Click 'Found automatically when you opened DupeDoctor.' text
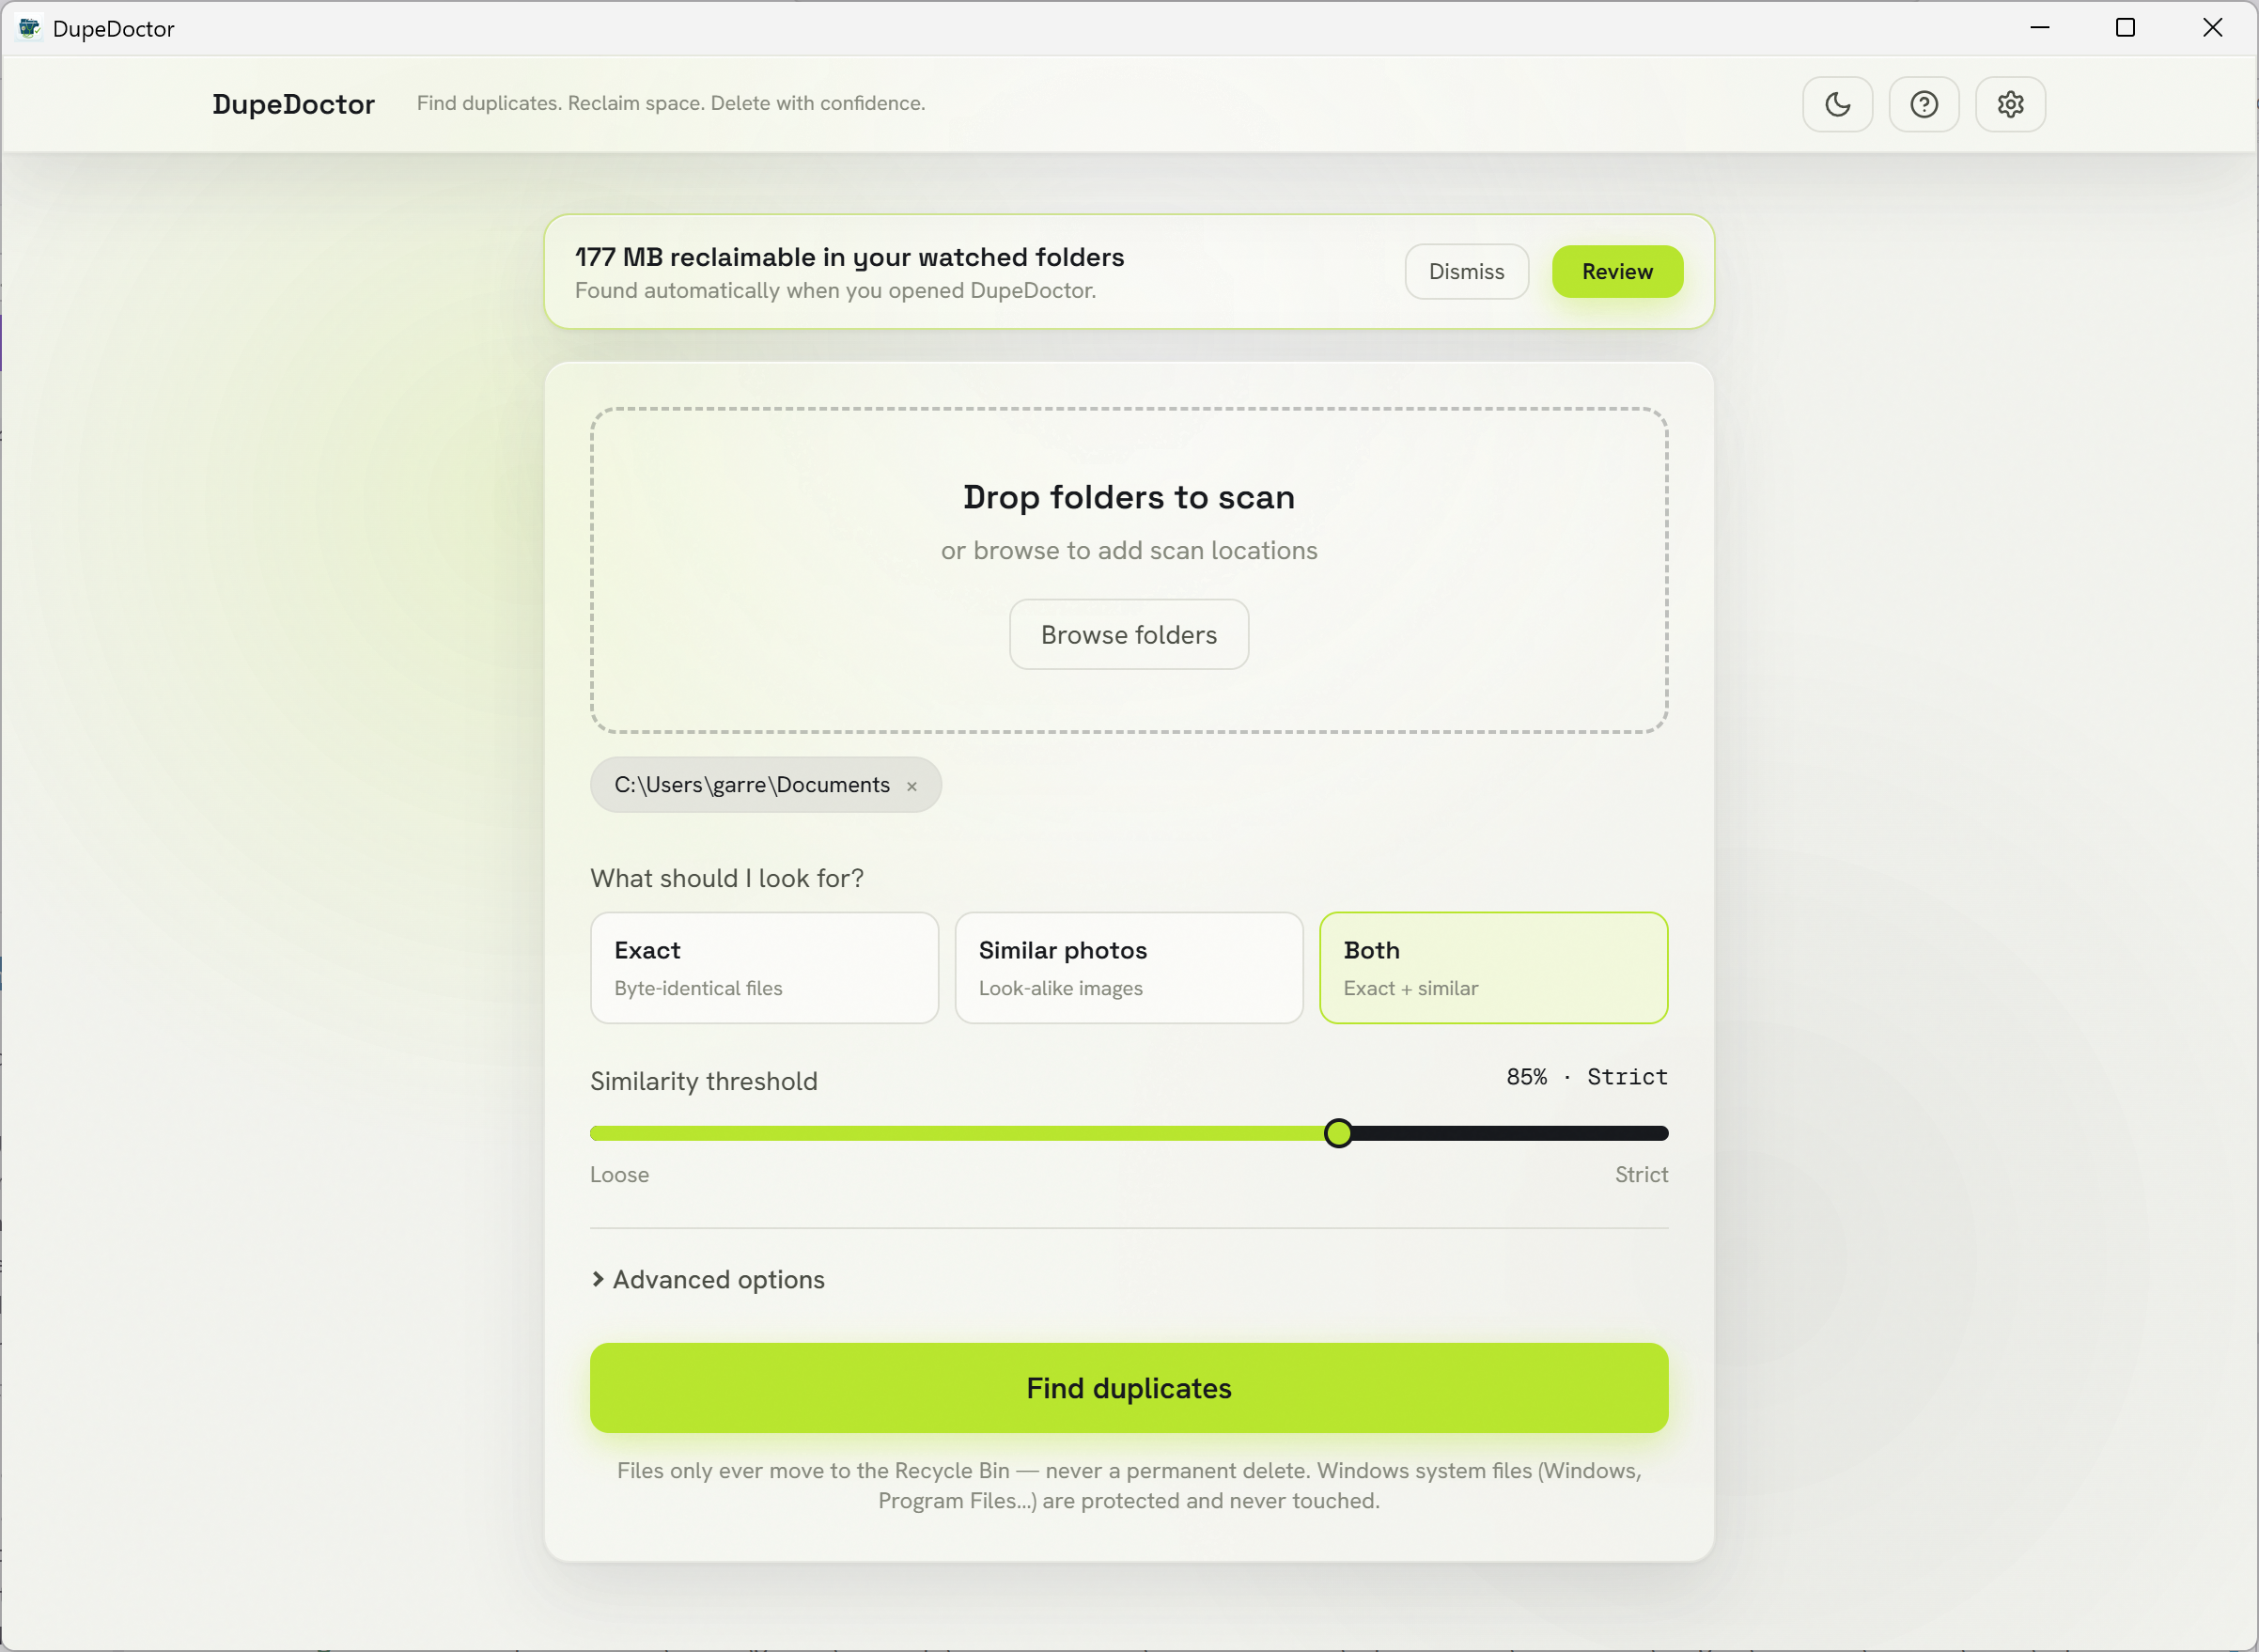Viewport: 2259px width, 1652px height. pyautogui.click(x=835, y=290)
